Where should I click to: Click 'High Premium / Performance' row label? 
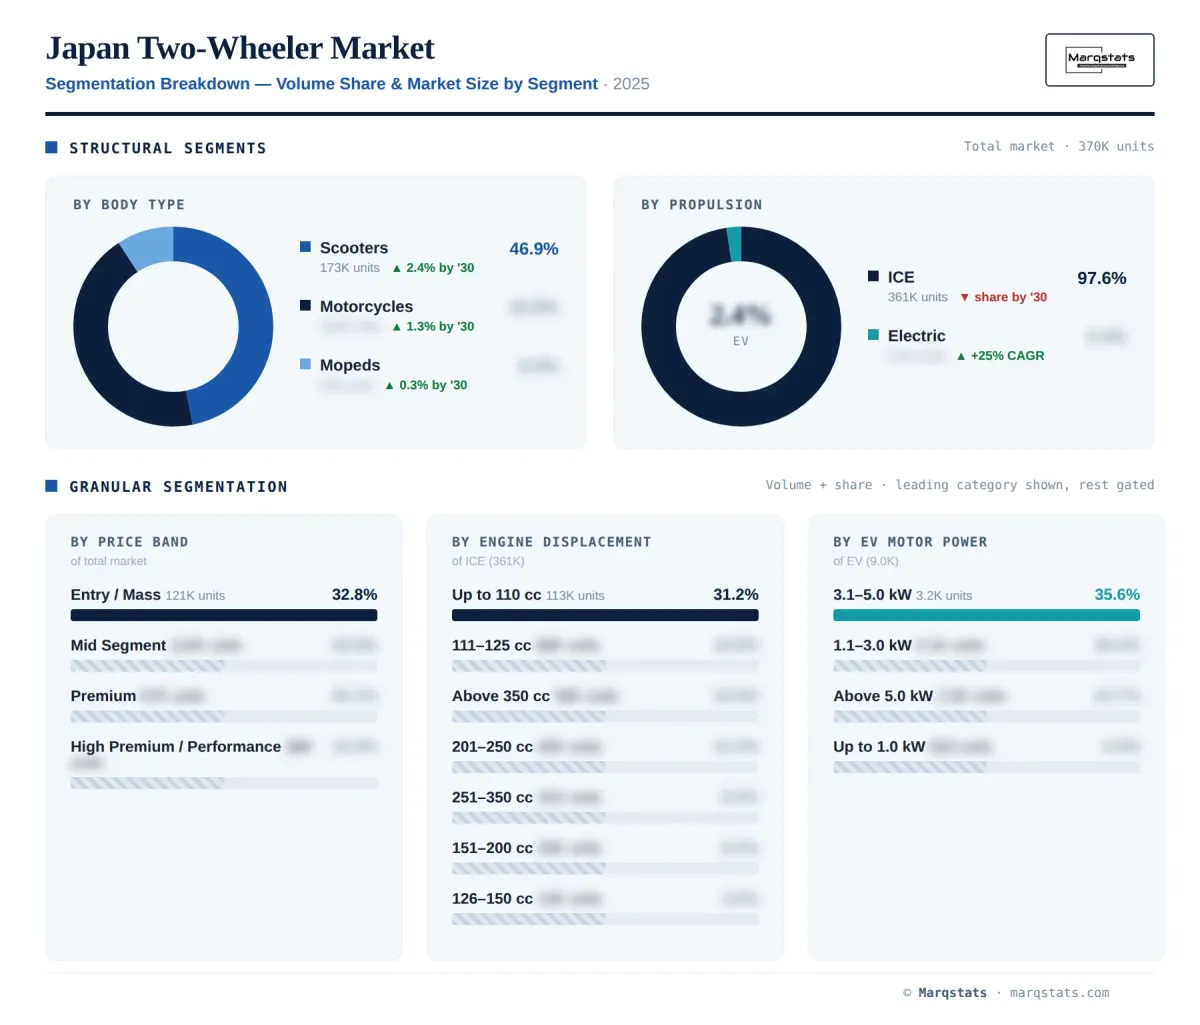tap(176, 747)
